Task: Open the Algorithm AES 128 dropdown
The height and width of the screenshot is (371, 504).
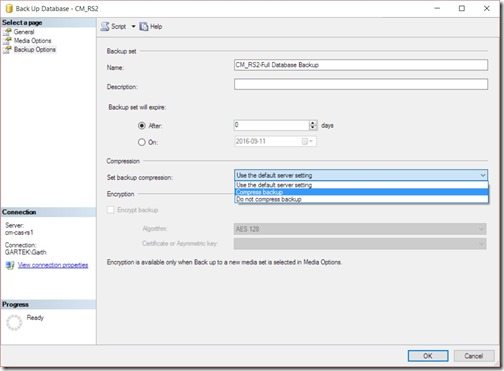Action: pyautogui.click(x=360, y=229)
